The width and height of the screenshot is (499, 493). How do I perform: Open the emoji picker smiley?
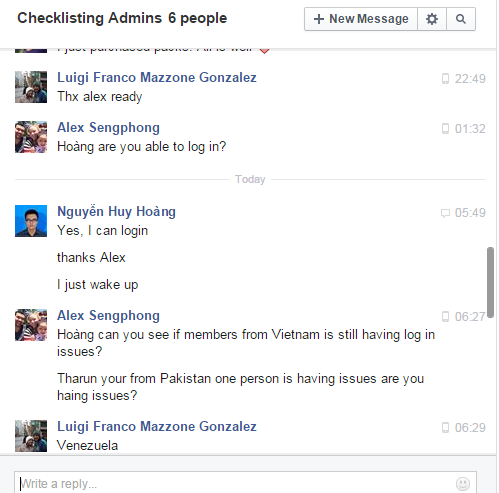coord(463,484)
